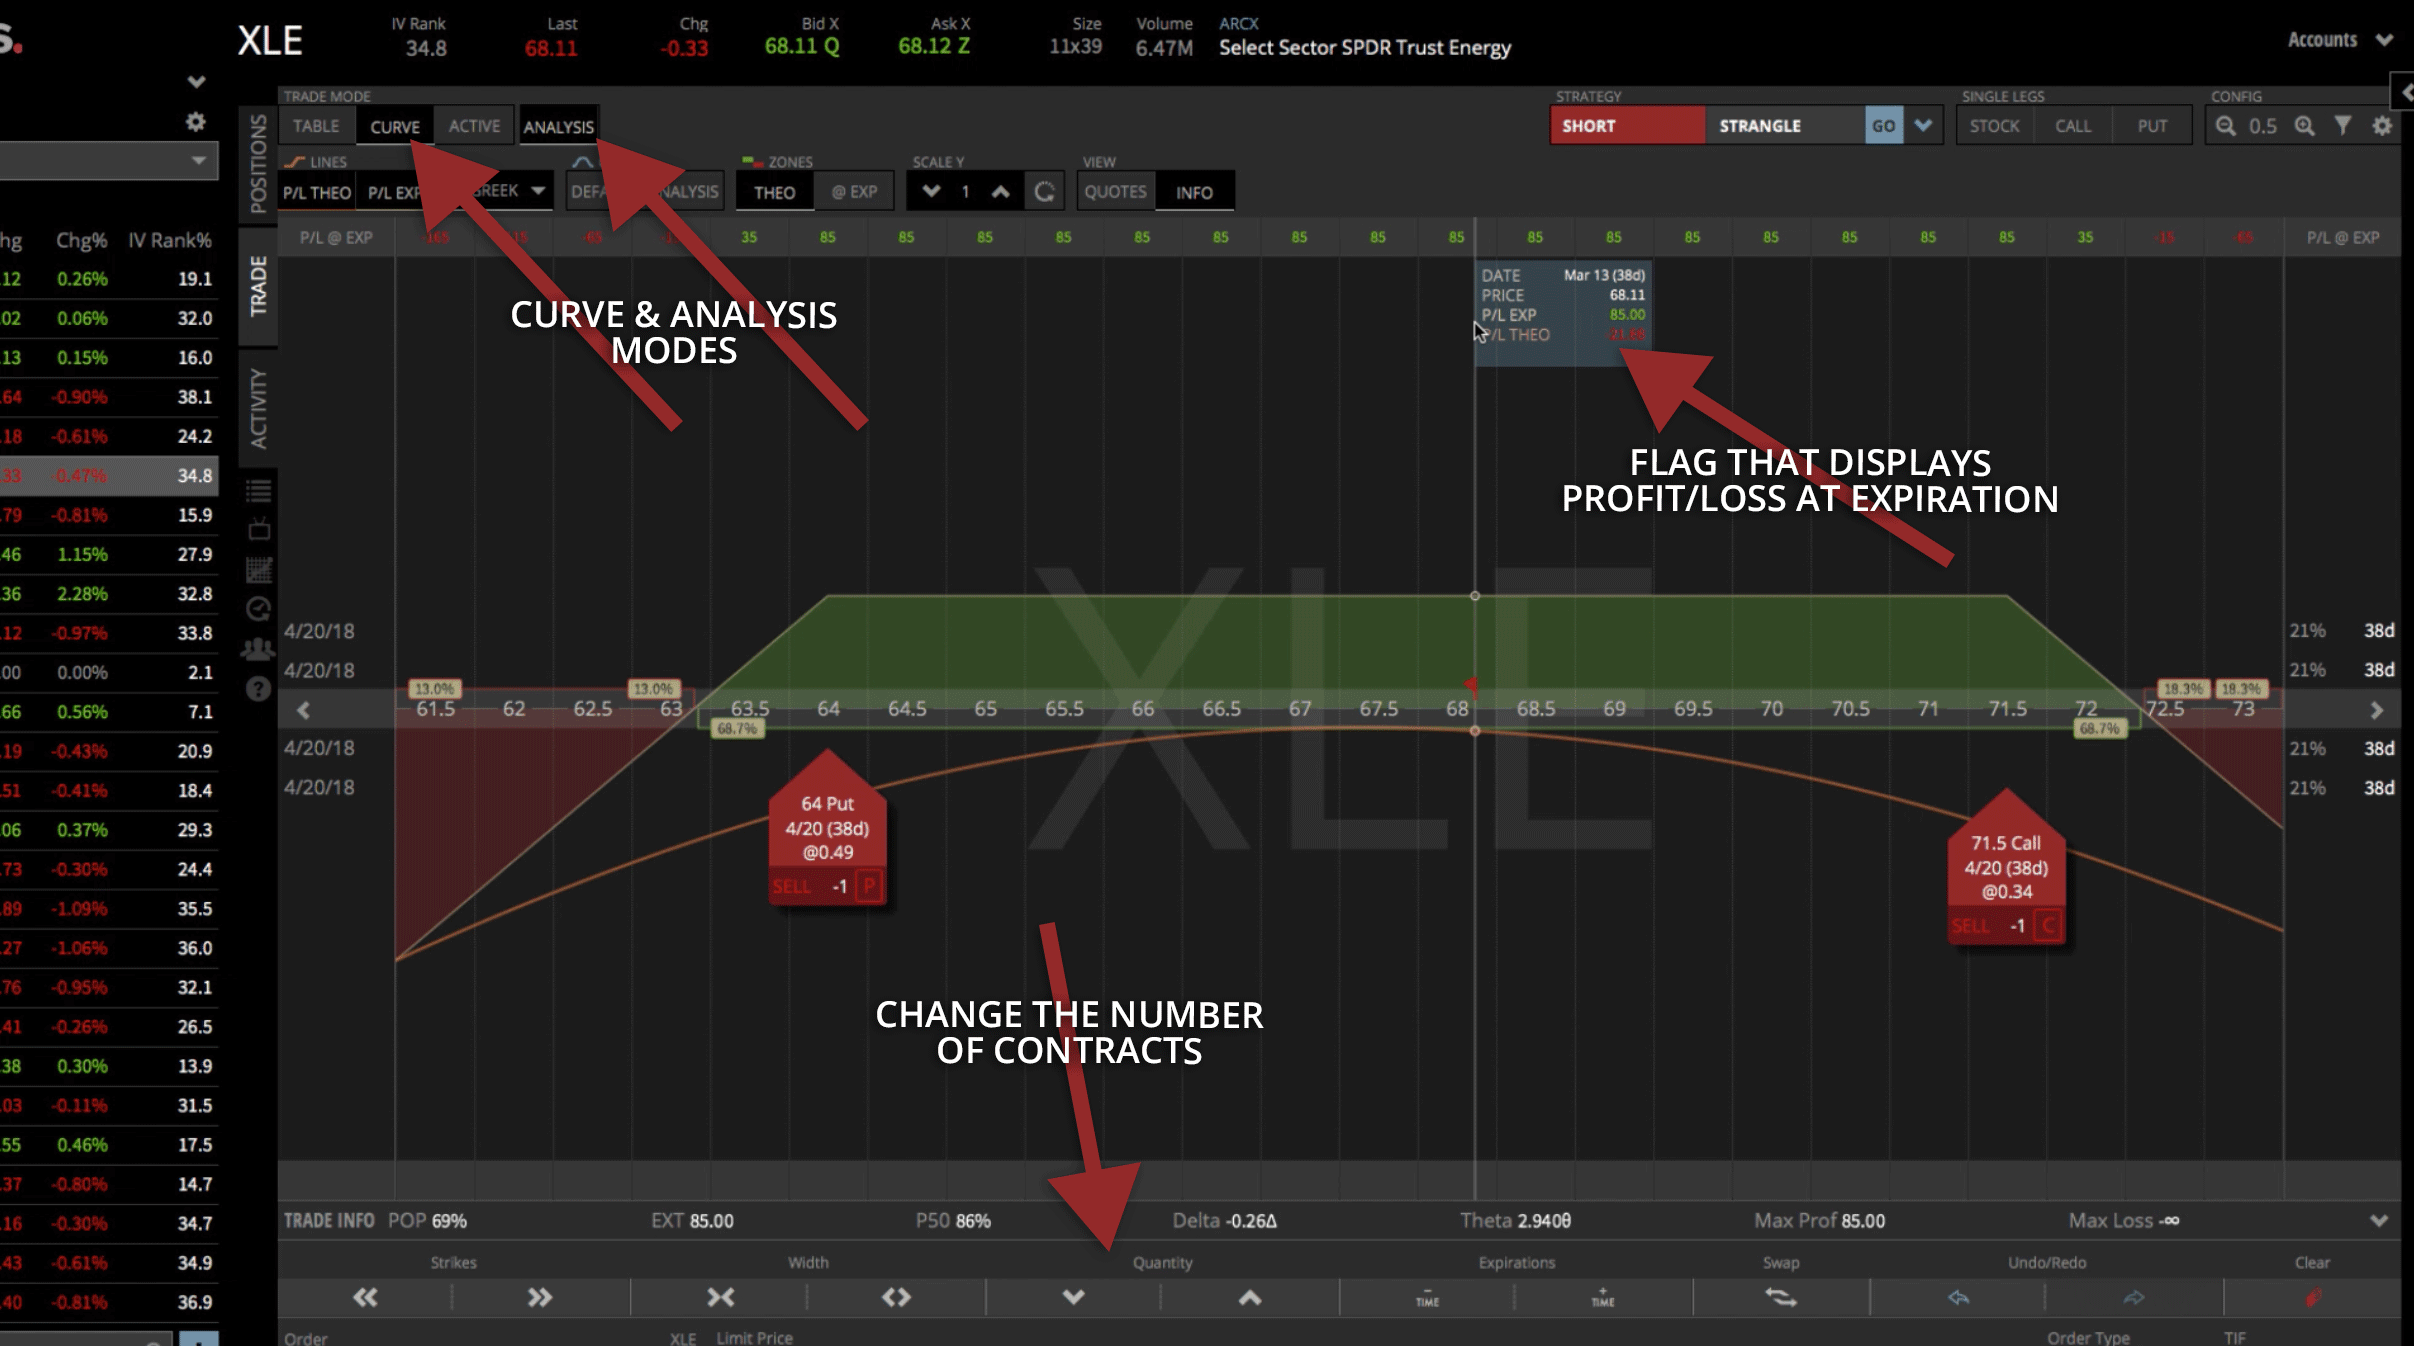Click SELL on the 64 Put leg
2414x1346 pixels.
[x=791, y=887]
